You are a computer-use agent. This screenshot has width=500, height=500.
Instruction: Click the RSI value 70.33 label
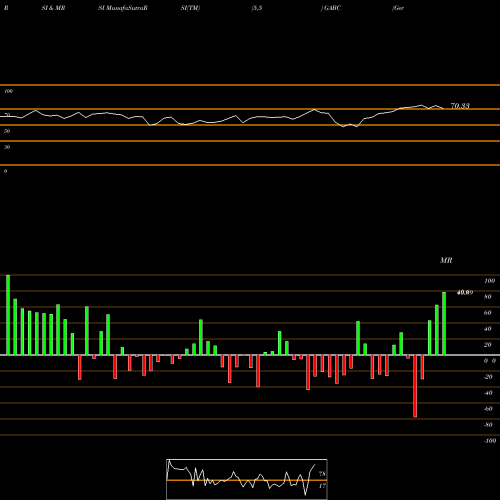[x=460, y=106]
